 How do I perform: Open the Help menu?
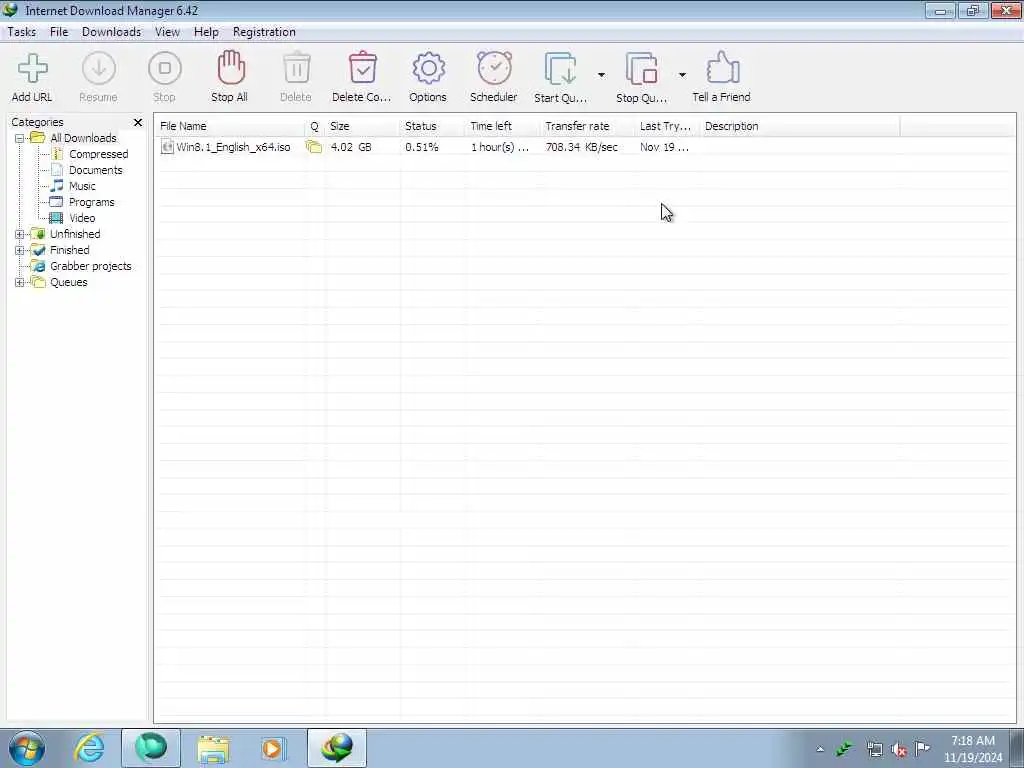click(206, 32)
